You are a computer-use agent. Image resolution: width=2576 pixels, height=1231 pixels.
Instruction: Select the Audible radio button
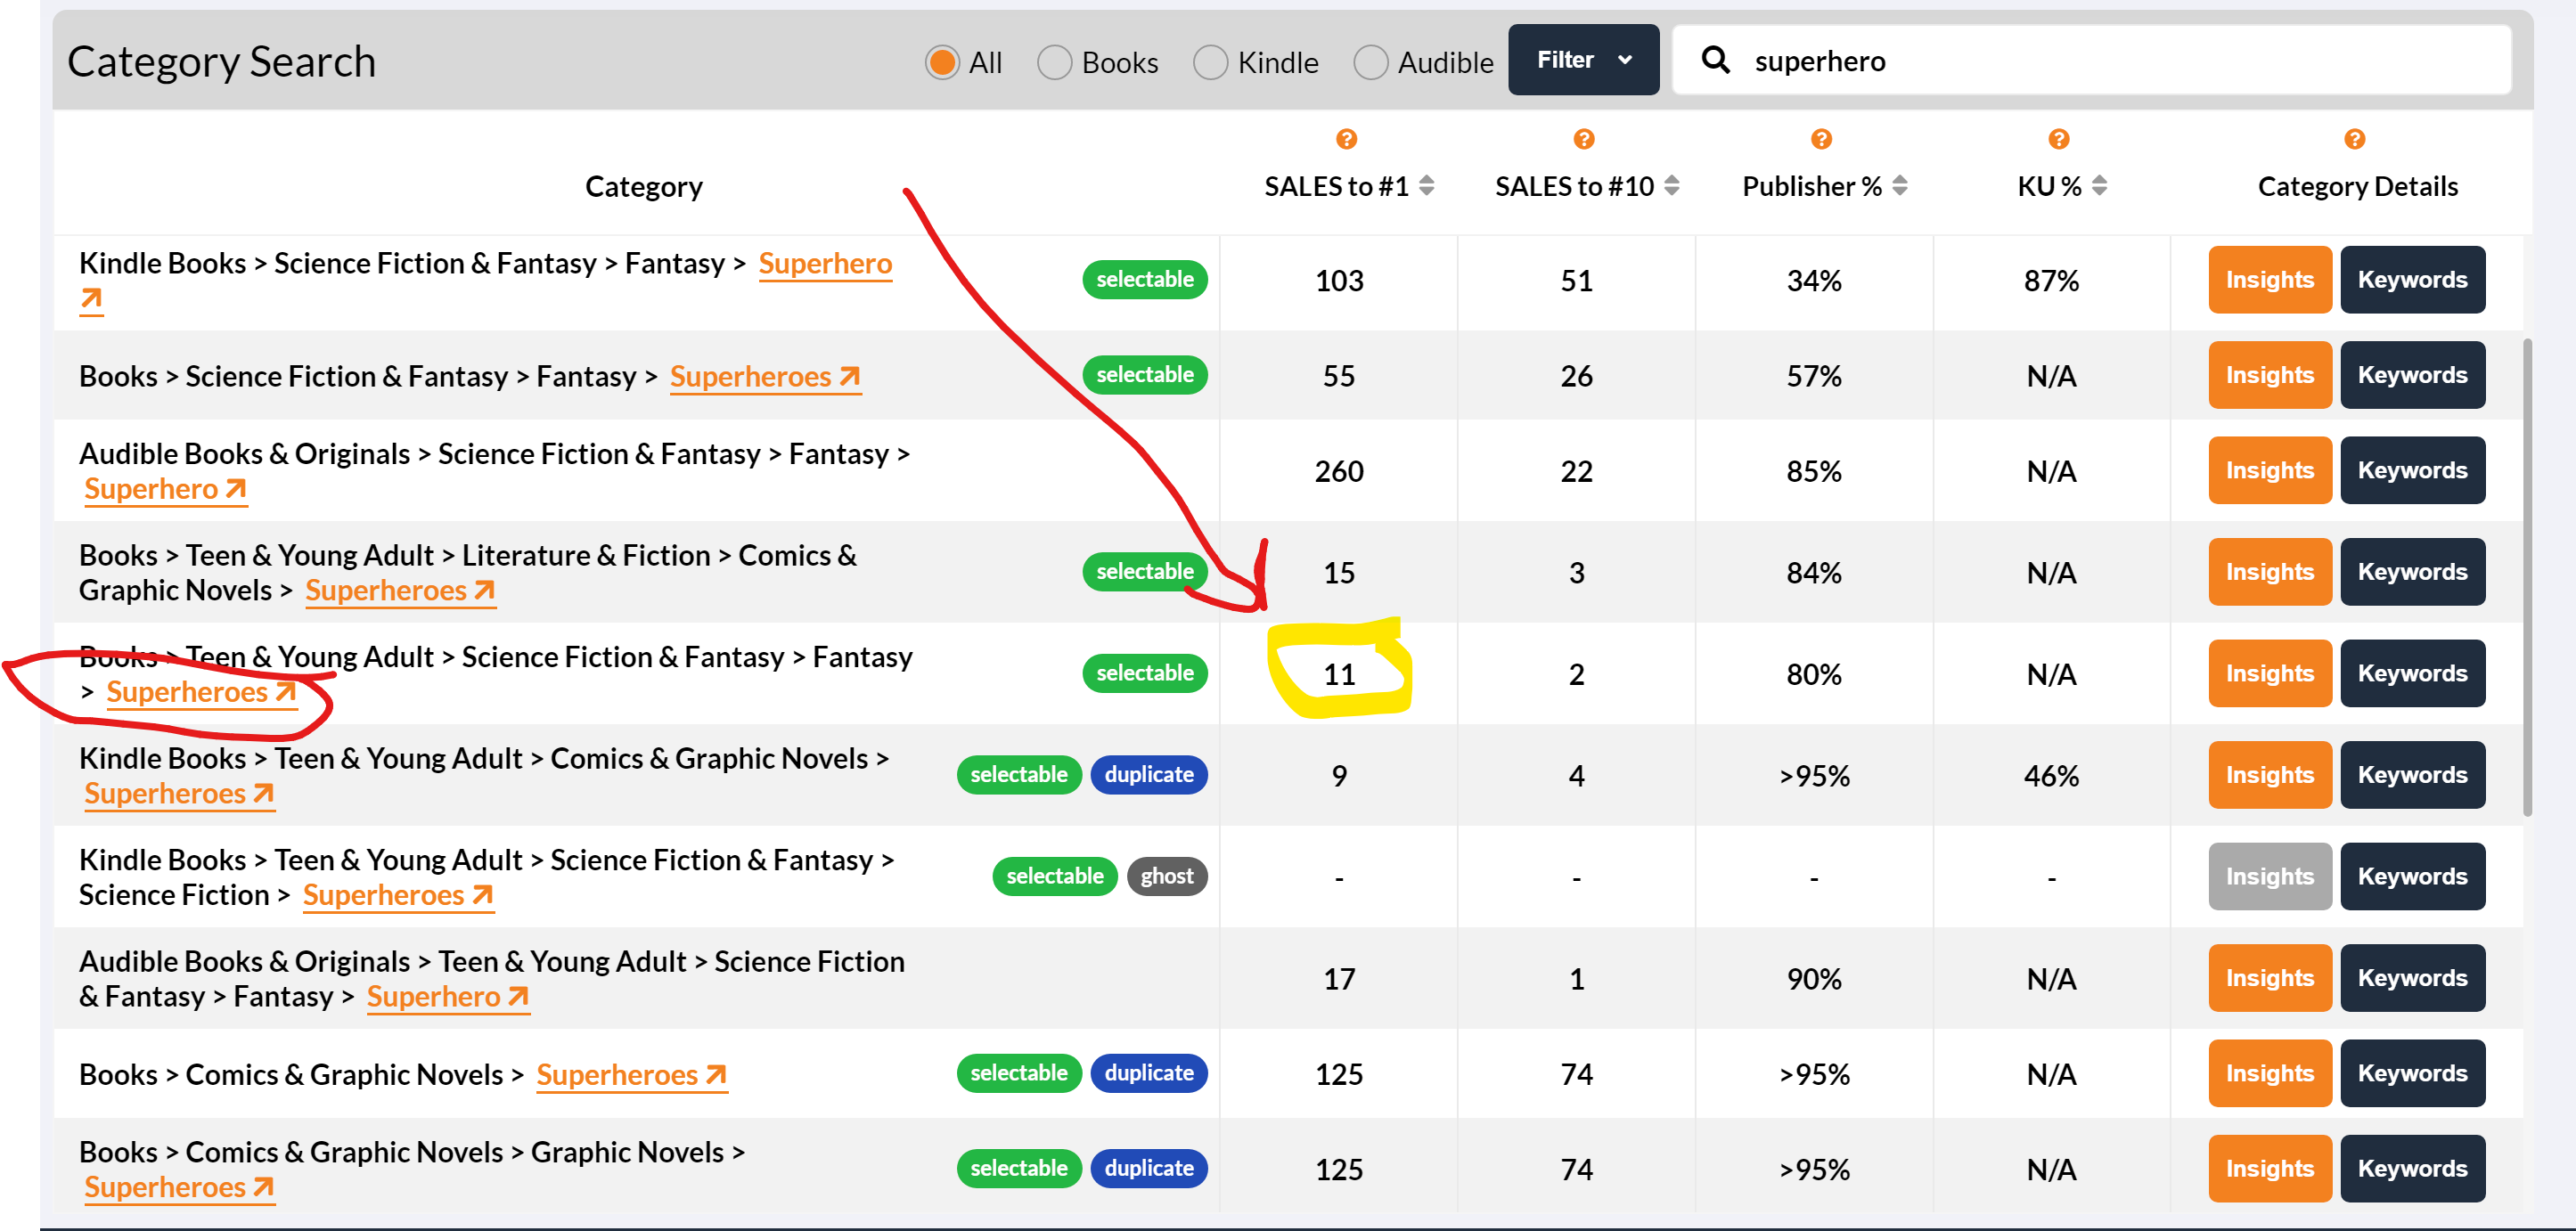tap(1370, 63)
